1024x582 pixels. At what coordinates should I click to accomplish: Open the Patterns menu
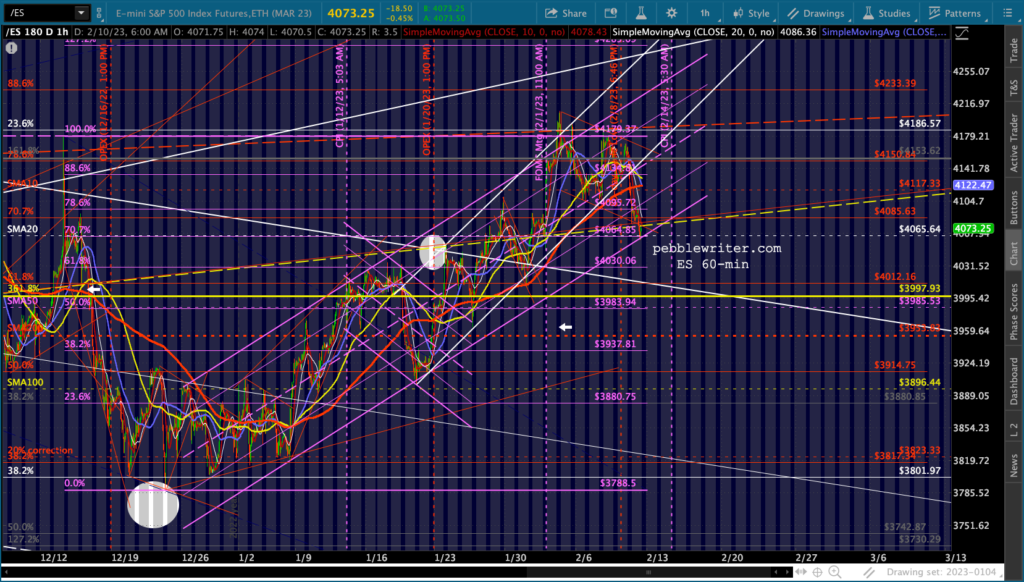tap(954, 13)
